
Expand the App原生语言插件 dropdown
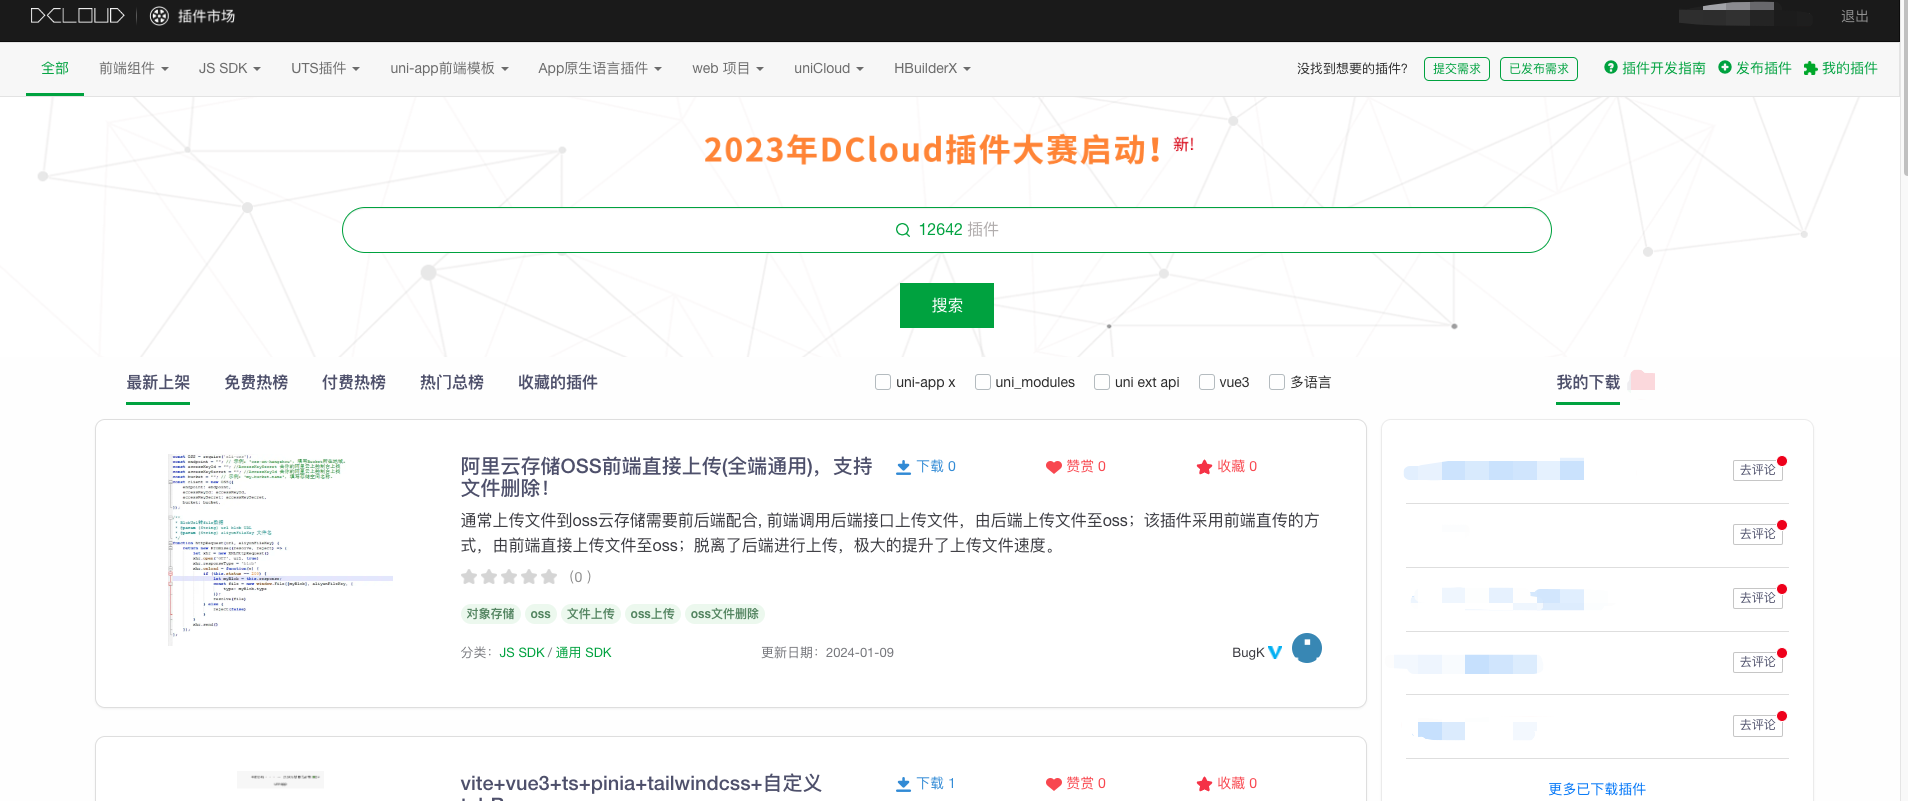600,68
